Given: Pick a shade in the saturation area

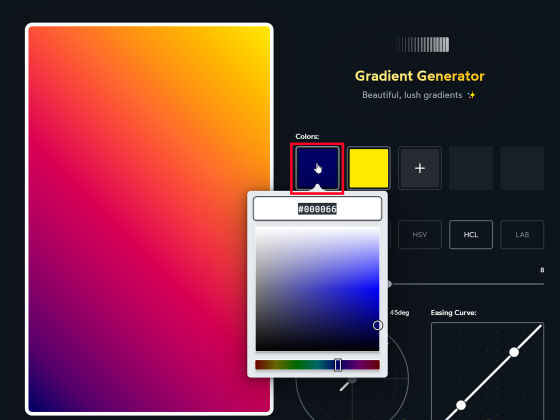Looking at the screenshot, I should (317, 289).
